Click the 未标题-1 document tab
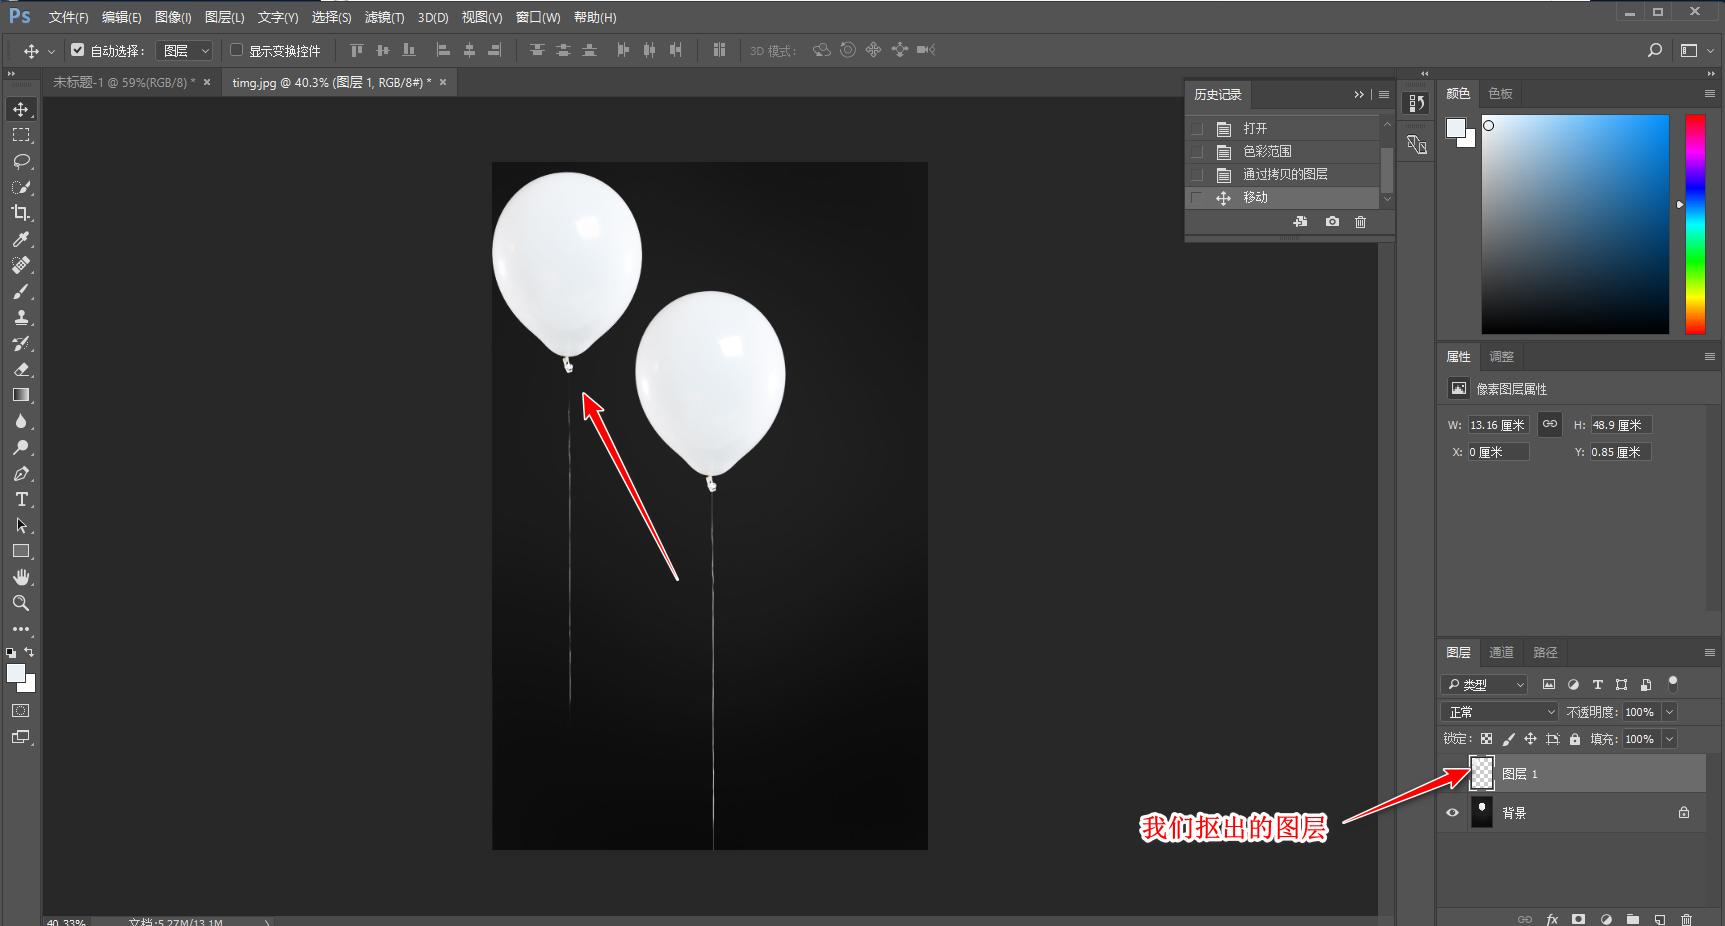The height and width of the screenshot is (926, 1725). click(124, 82)
